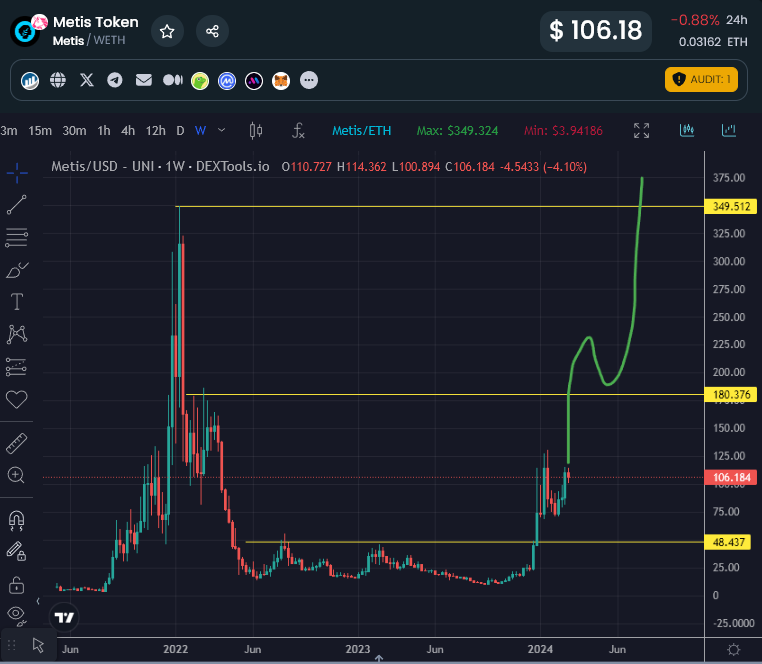This screenshot has width=762, height=664.
Task: Change the candlestick chart type
Action: pyautogui.click(x=256, y=130)
